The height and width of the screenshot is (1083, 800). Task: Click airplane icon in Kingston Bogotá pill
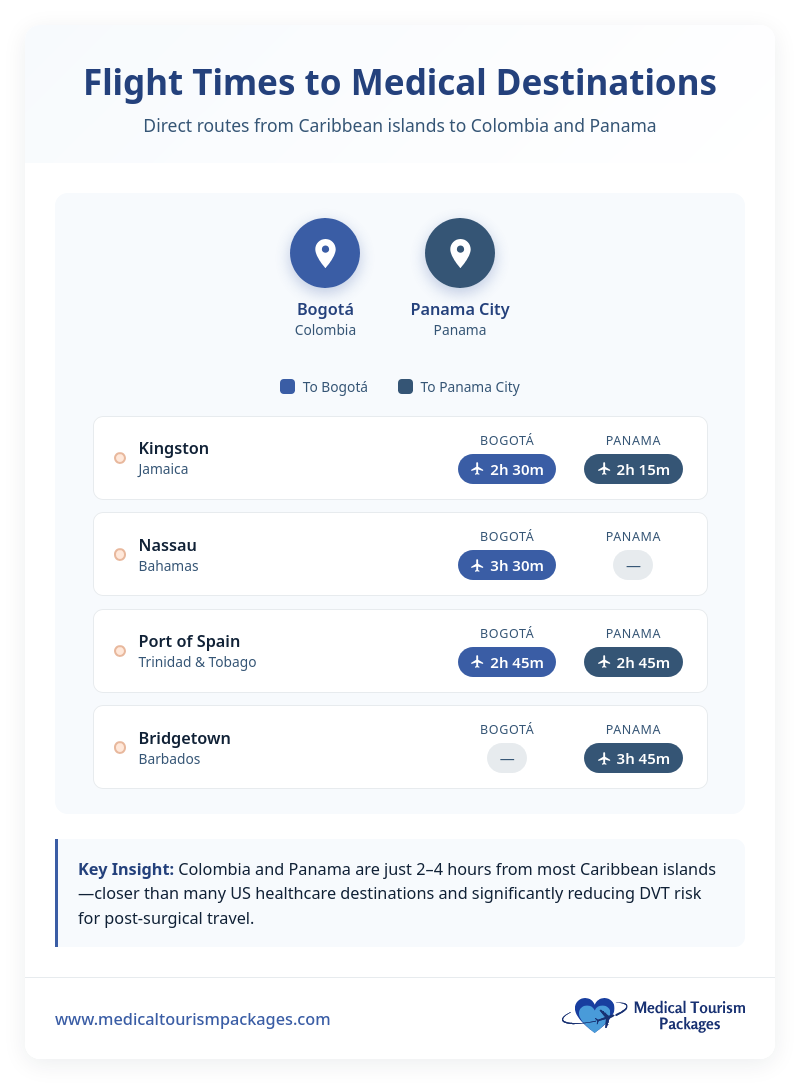[477, 469]
